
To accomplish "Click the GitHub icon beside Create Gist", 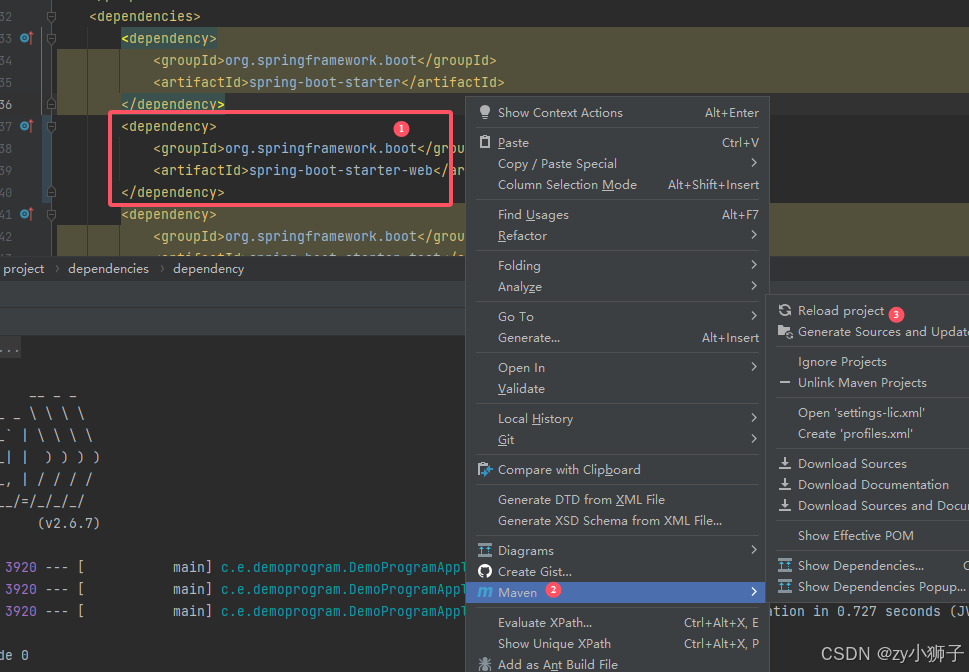I will tap(485, 571).
